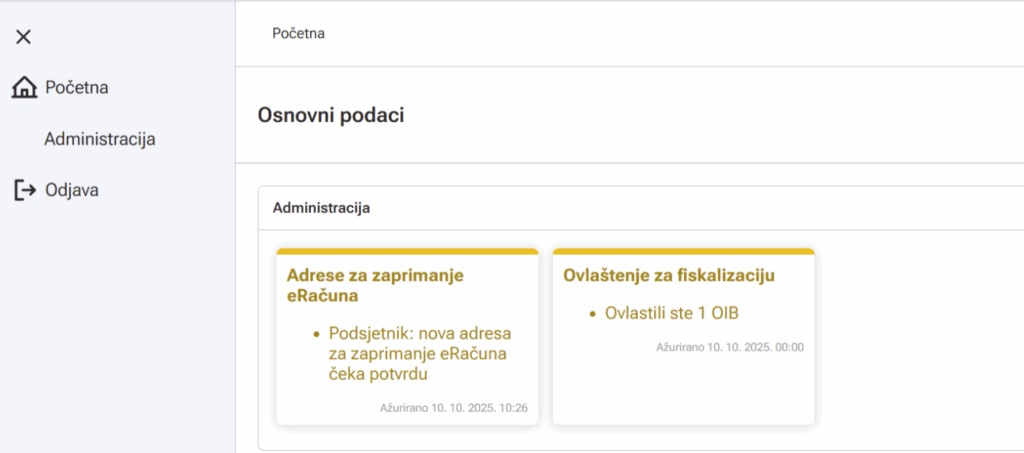Open Početna from the sidebar menu
Screen dimensions: 1024x453
pyautogui.click(x=76, y=88)
